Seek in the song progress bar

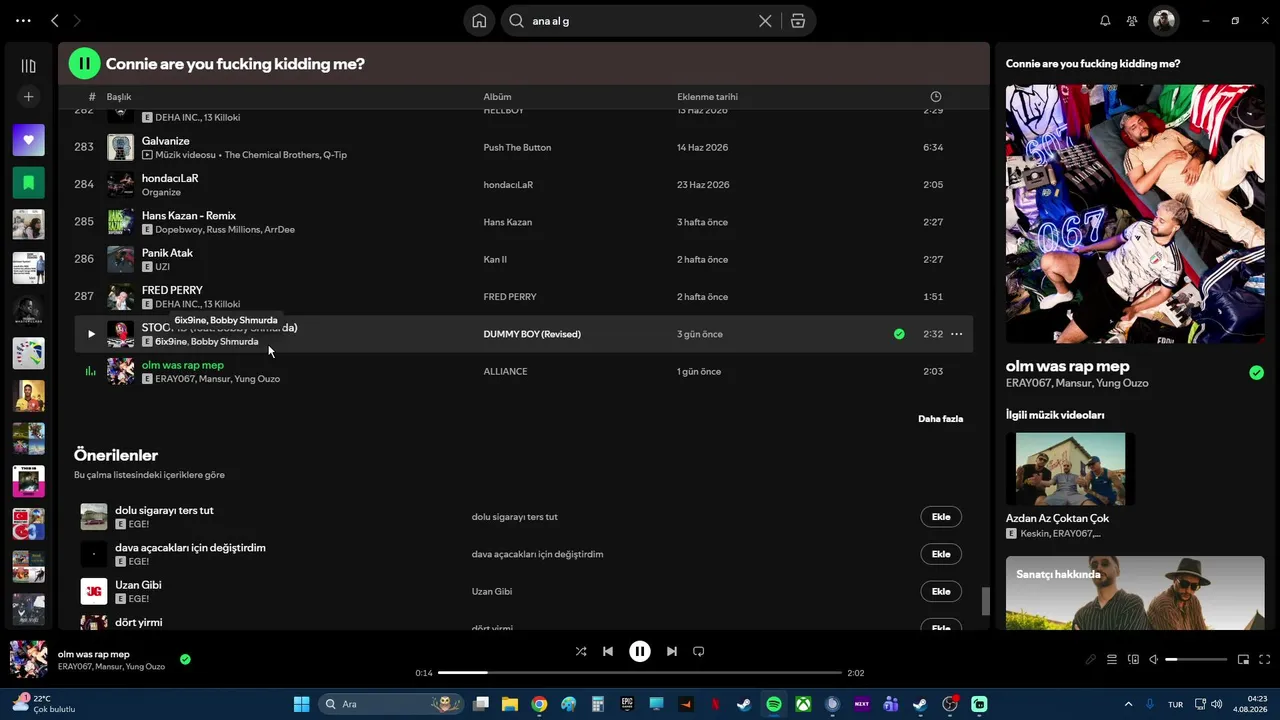[x=640, y=673]
